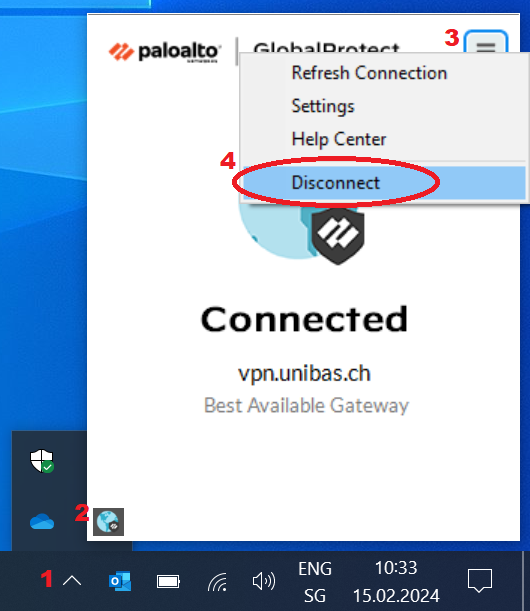Click the ENG SG language indicator
530x611 pixels.
(315, 582)
